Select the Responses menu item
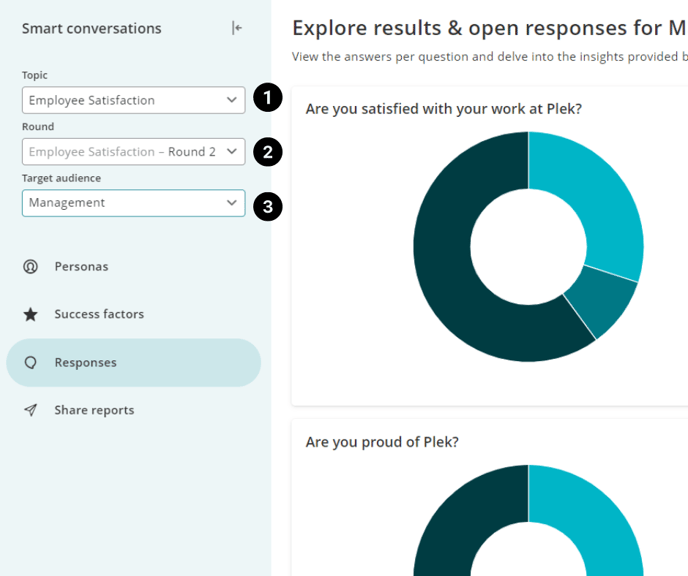 [x=133, y=363]
